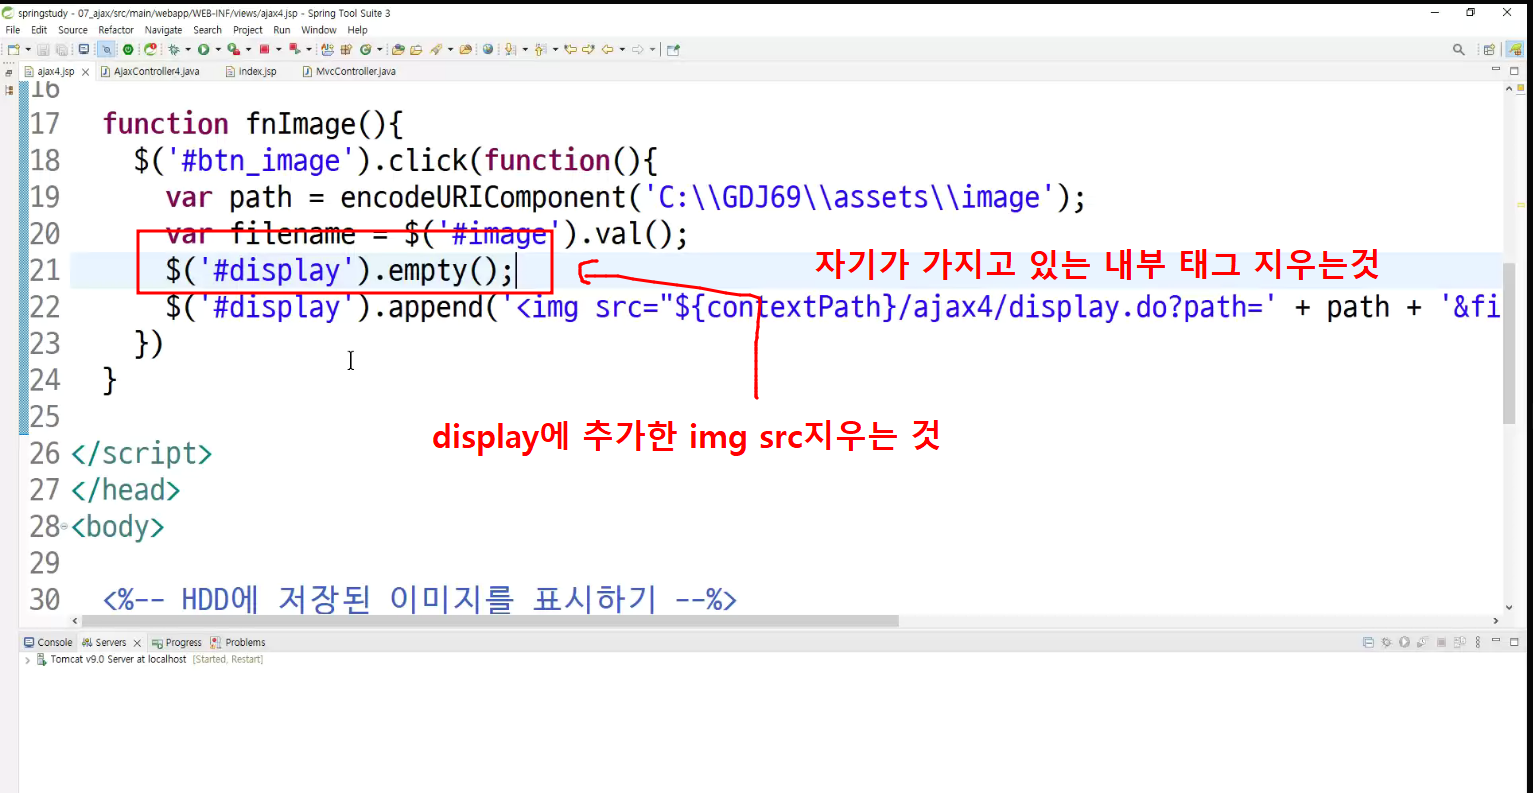Click line number 25 in gutter
This screenshot has width=1533, height=793.
(x=45, y=416)
